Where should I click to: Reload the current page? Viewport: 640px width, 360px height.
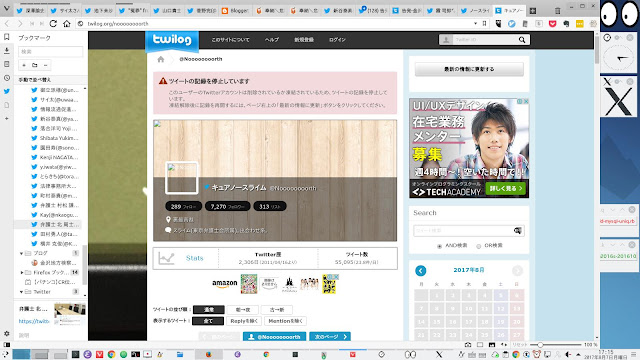(x=53, y=24)
